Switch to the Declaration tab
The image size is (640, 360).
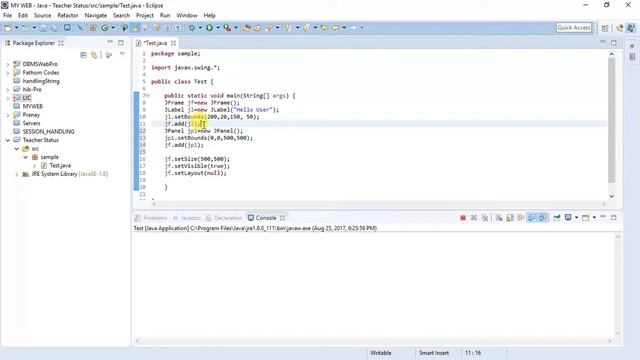pos(224,218)
